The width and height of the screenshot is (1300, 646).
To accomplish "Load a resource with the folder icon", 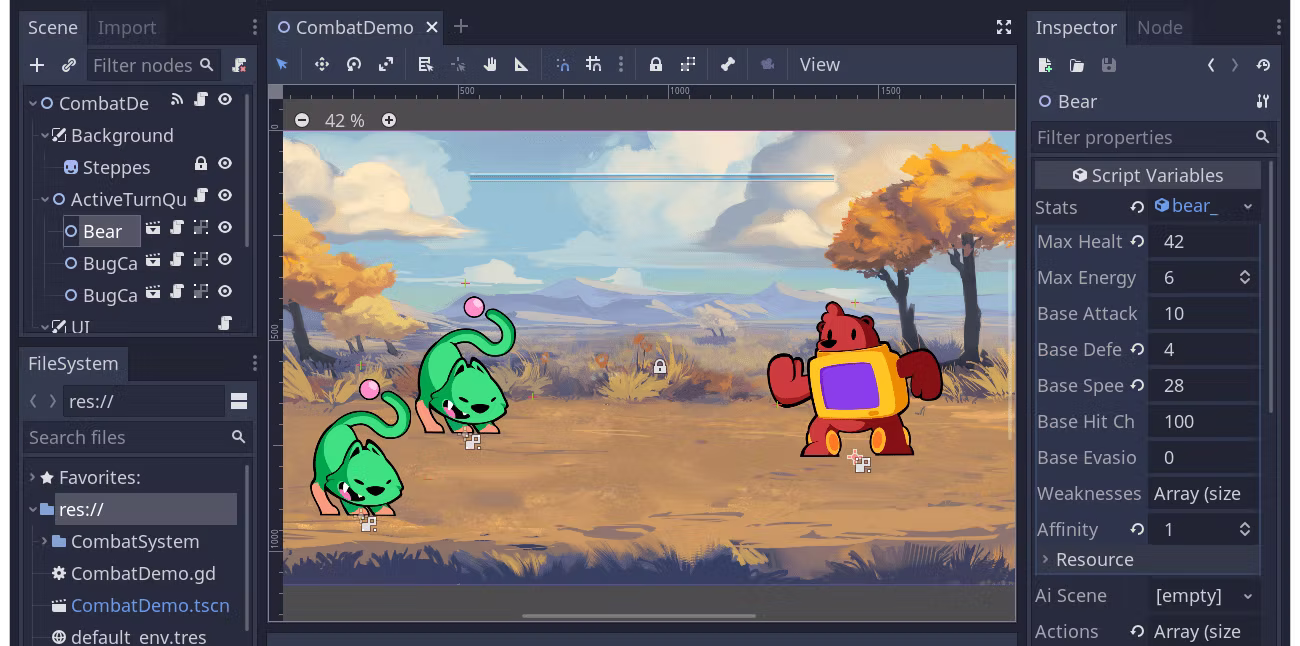I will pos(1077,65).
